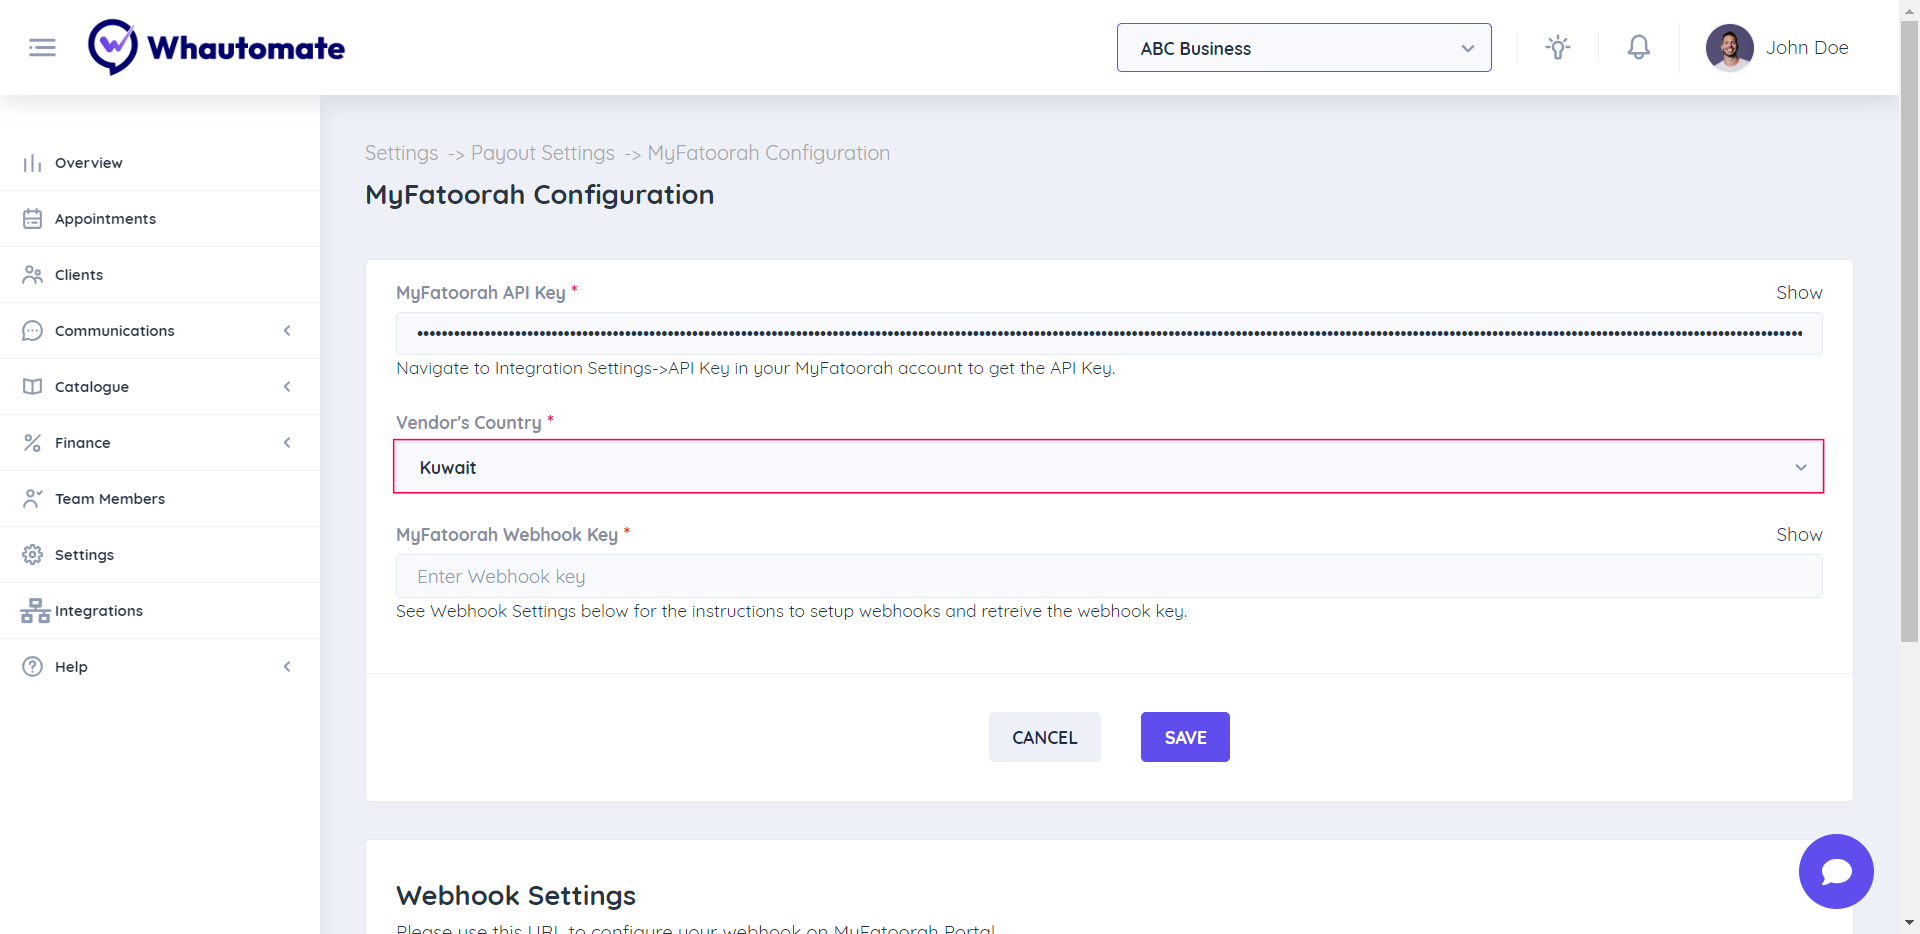The width and height of the screenshot is (1920, 934).
Task: Open the chat support bubble
Action: point(1835,871)
